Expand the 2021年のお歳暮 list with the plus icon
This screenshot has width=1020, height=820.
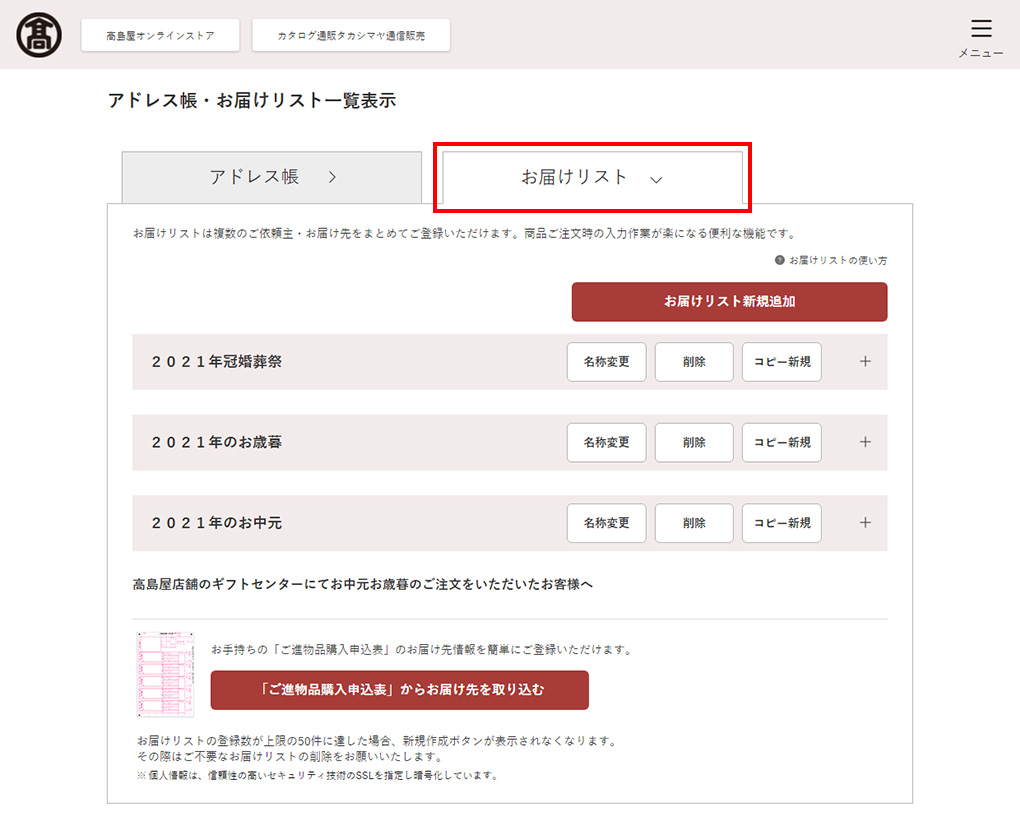coord(865,442)
